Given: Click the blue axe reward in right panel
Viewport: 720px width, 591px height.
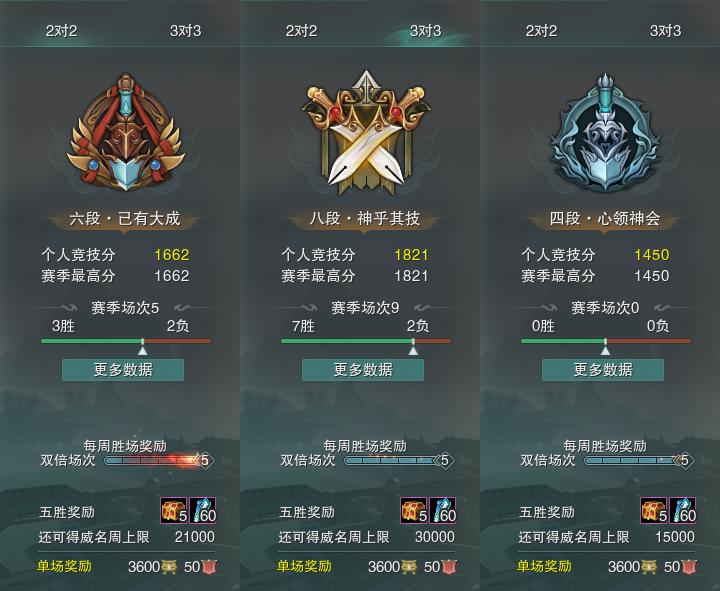Looking at the screenshot, I should pyautogui.click(x=683, y=510).
